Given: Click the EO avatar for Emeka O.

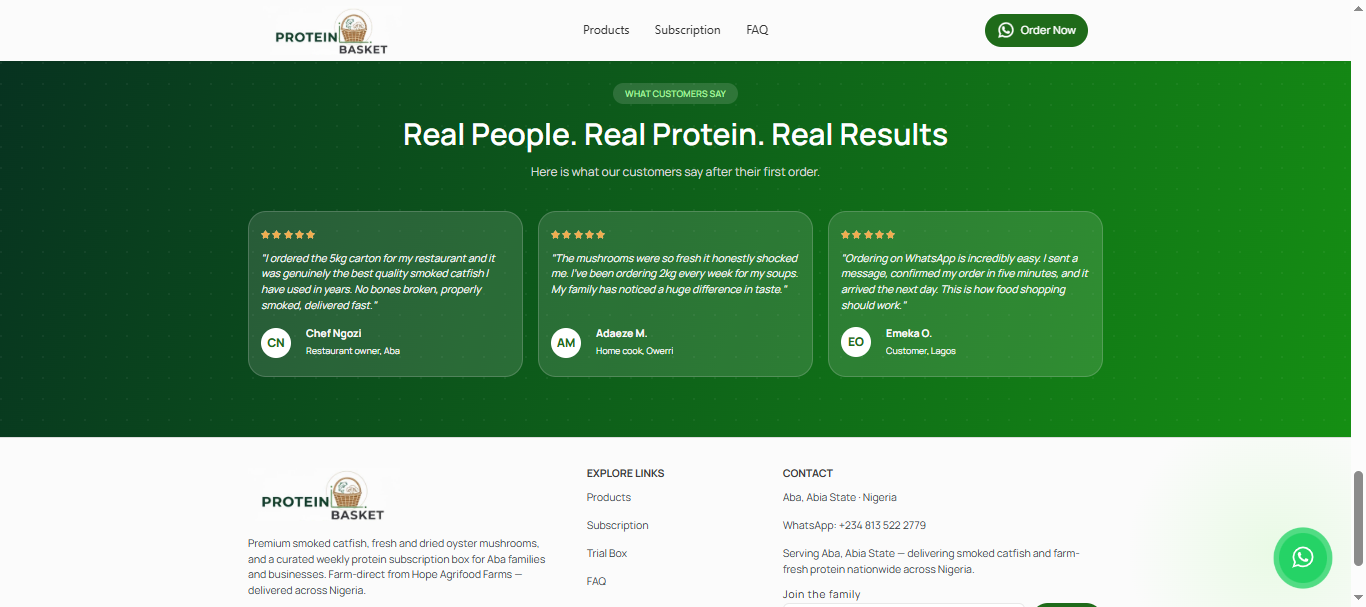Looking at the screenshot, I should [x=856, y=342].
